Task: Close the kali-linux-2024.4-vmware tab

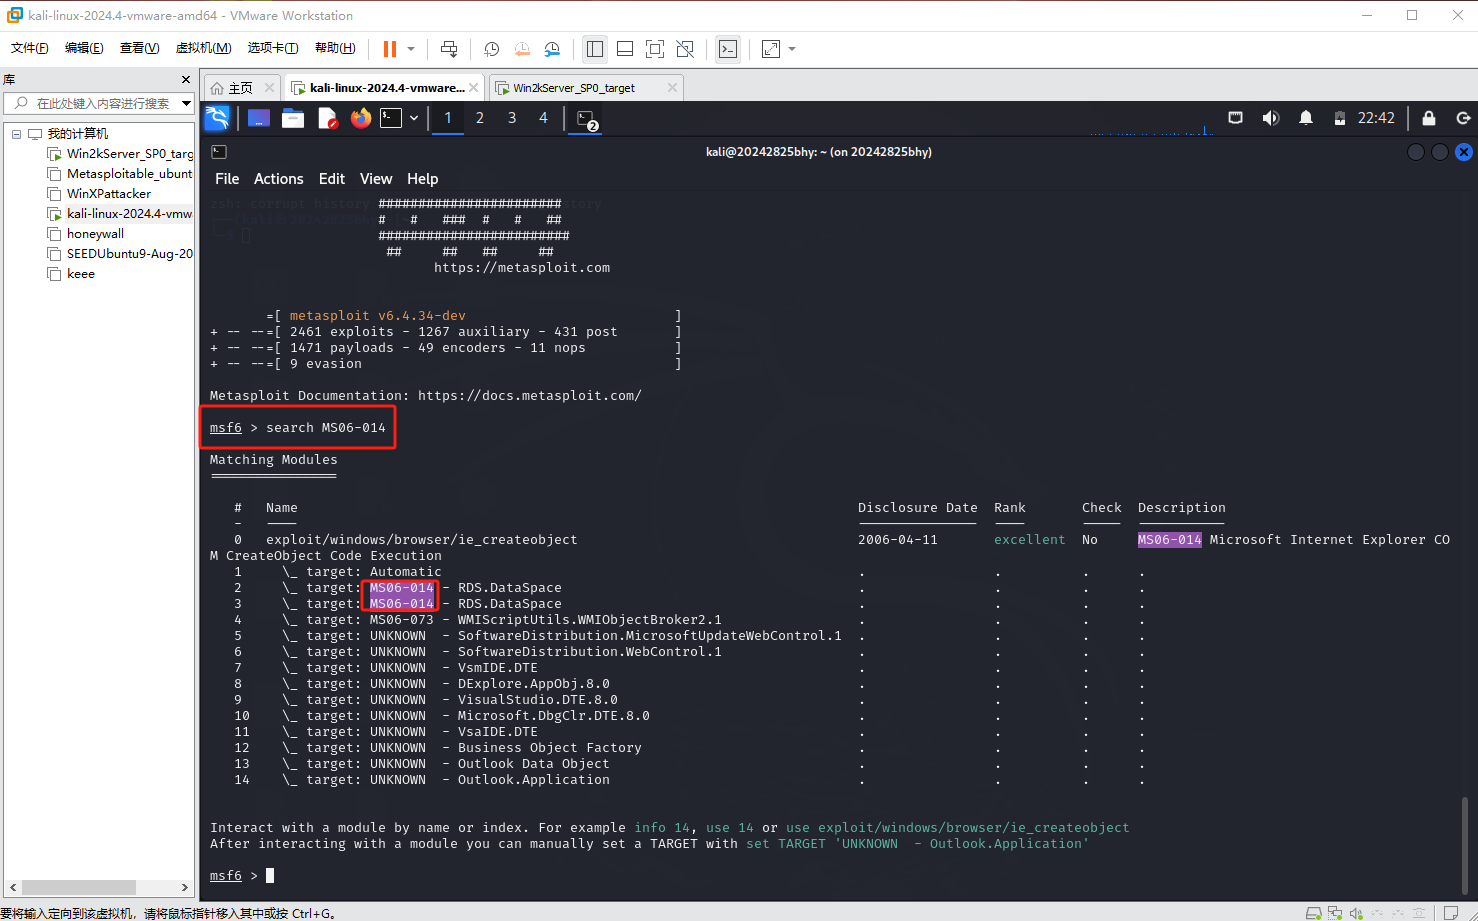Action: pos(474,88)
